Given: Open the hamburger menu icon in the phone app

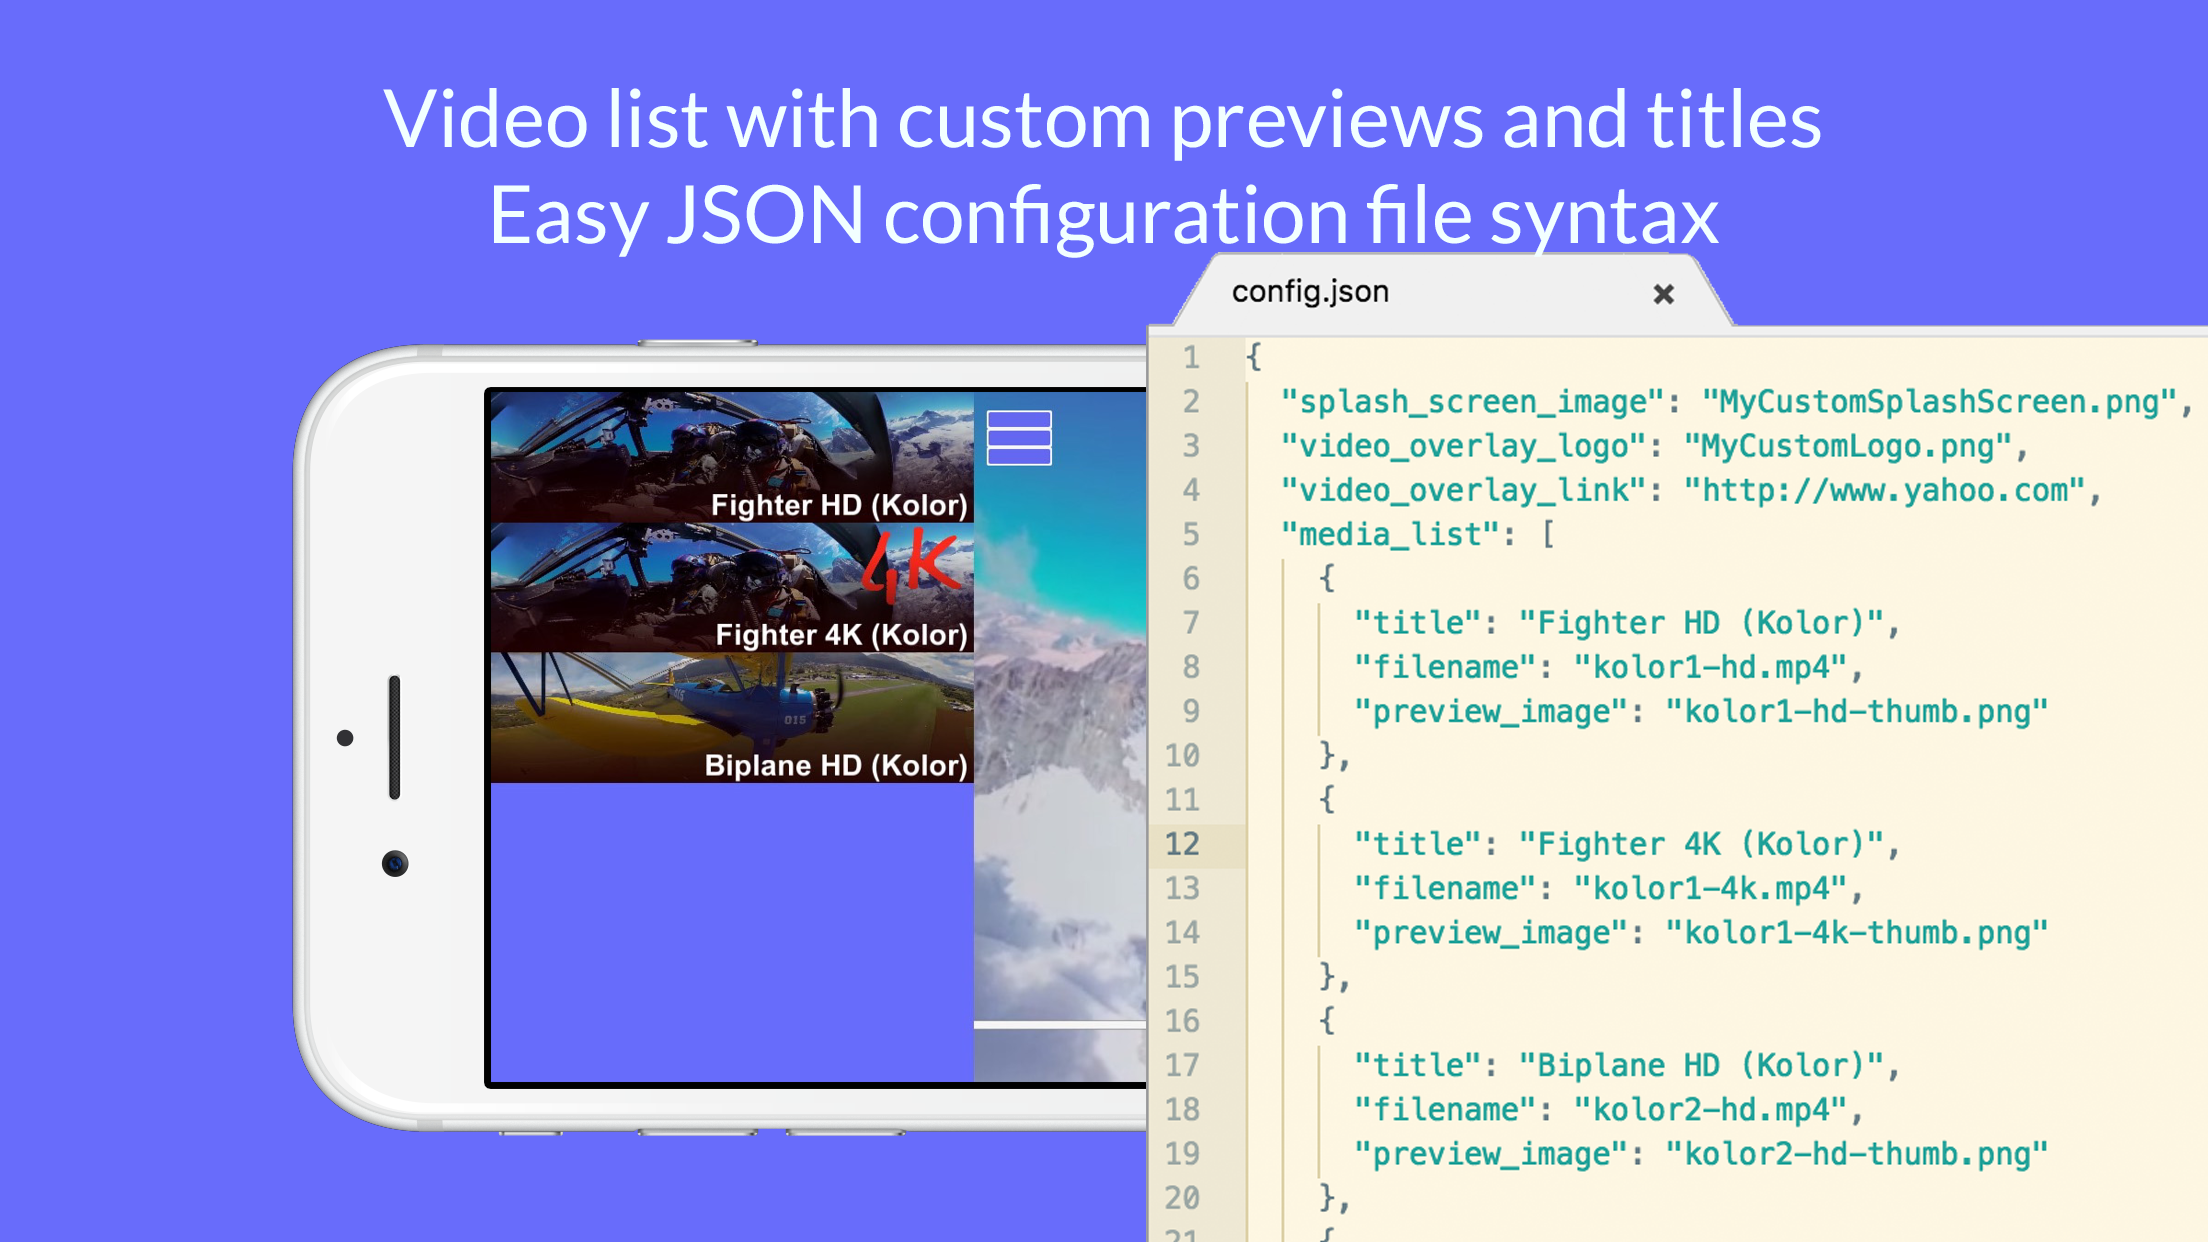Looking at the screenshot, I should click(x=1019, y=438).
